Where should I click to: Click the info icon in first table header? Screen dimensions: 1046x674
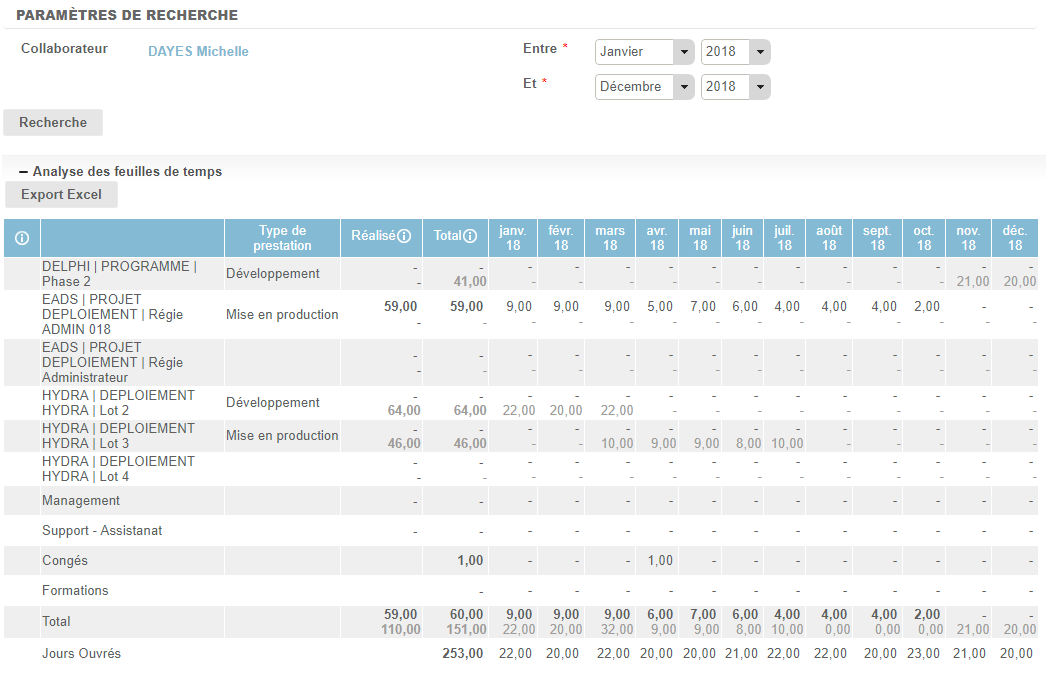click(22, 238)
